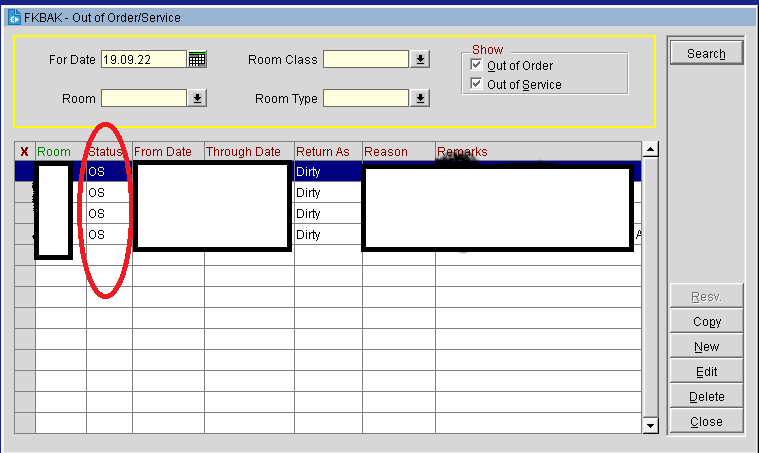The height and width of the screenshot is (453, 759).
Task: Toggle the Out of Order checkbox
Action: [x=477, y=66]
